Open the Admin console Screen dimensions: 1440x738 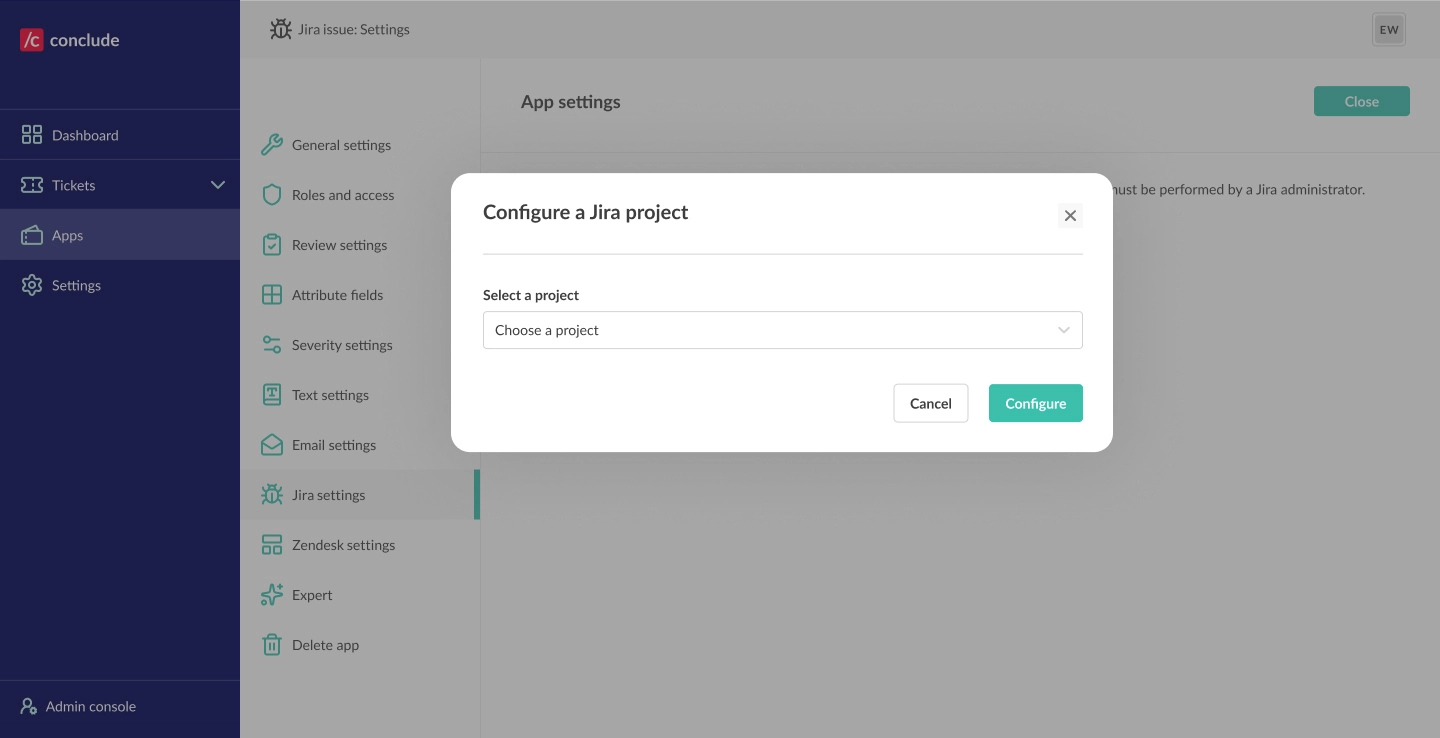90,706
